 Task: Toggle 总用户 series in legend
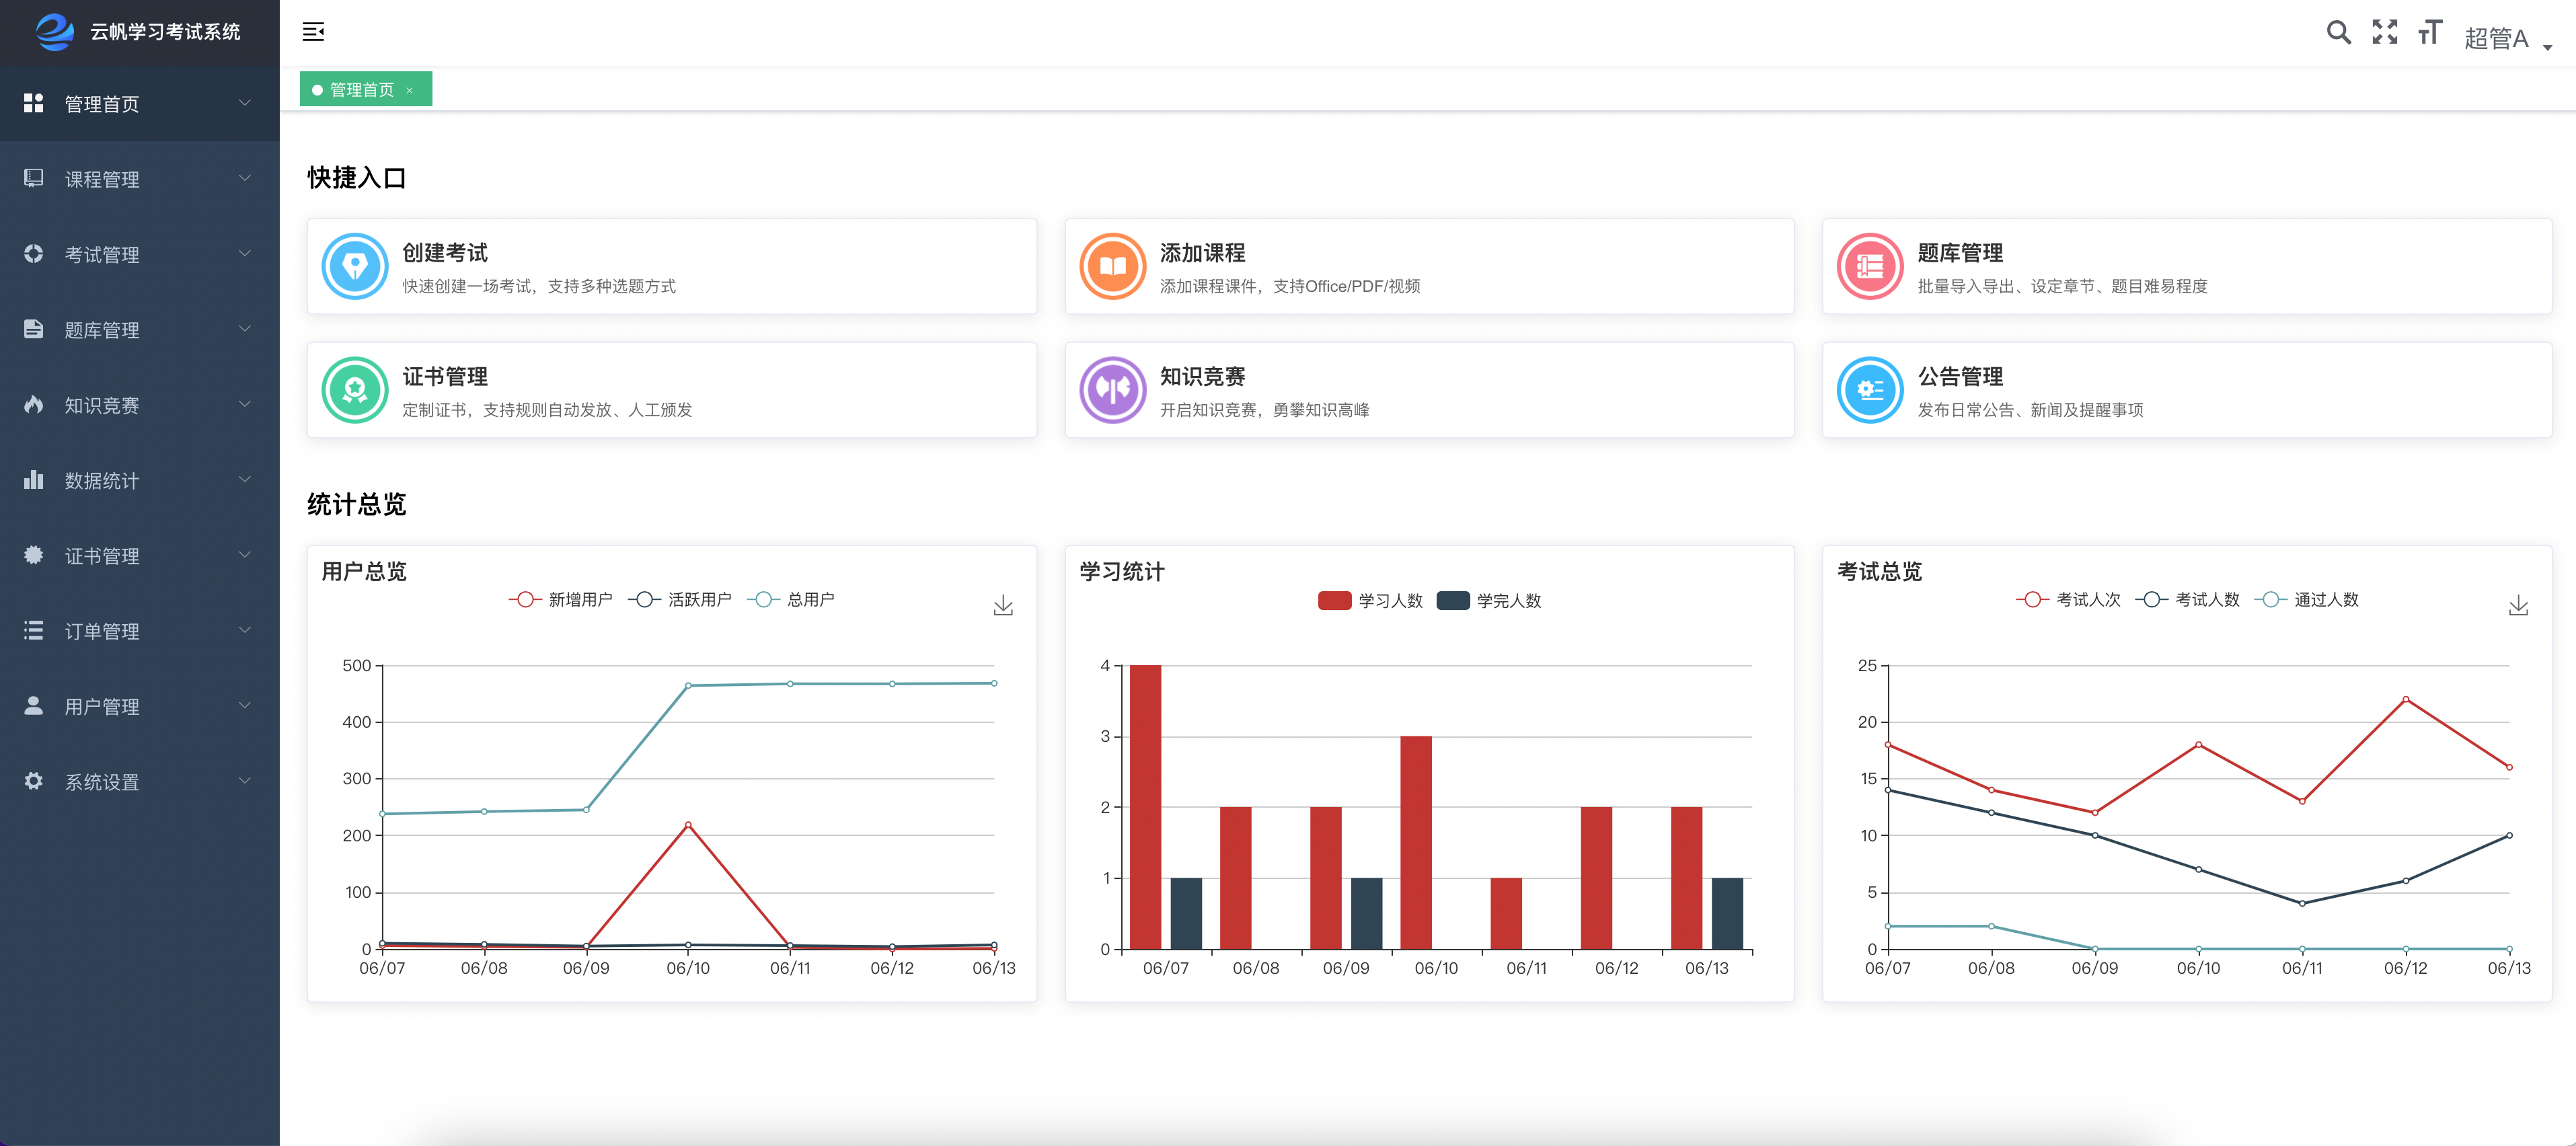(x=791, y=600)
